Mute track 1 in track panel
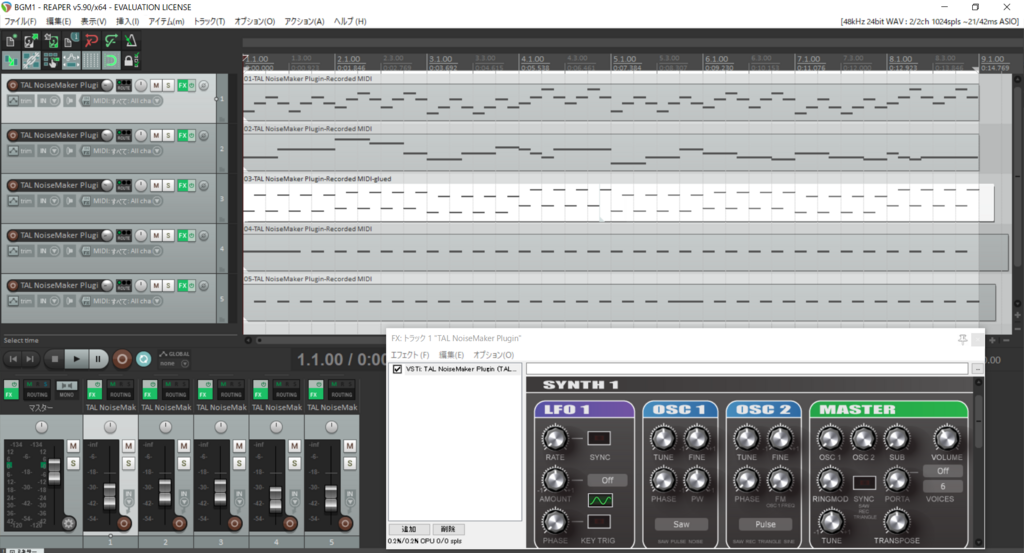The width and height of the screenshot is (1024, 553). coord(155,85)
